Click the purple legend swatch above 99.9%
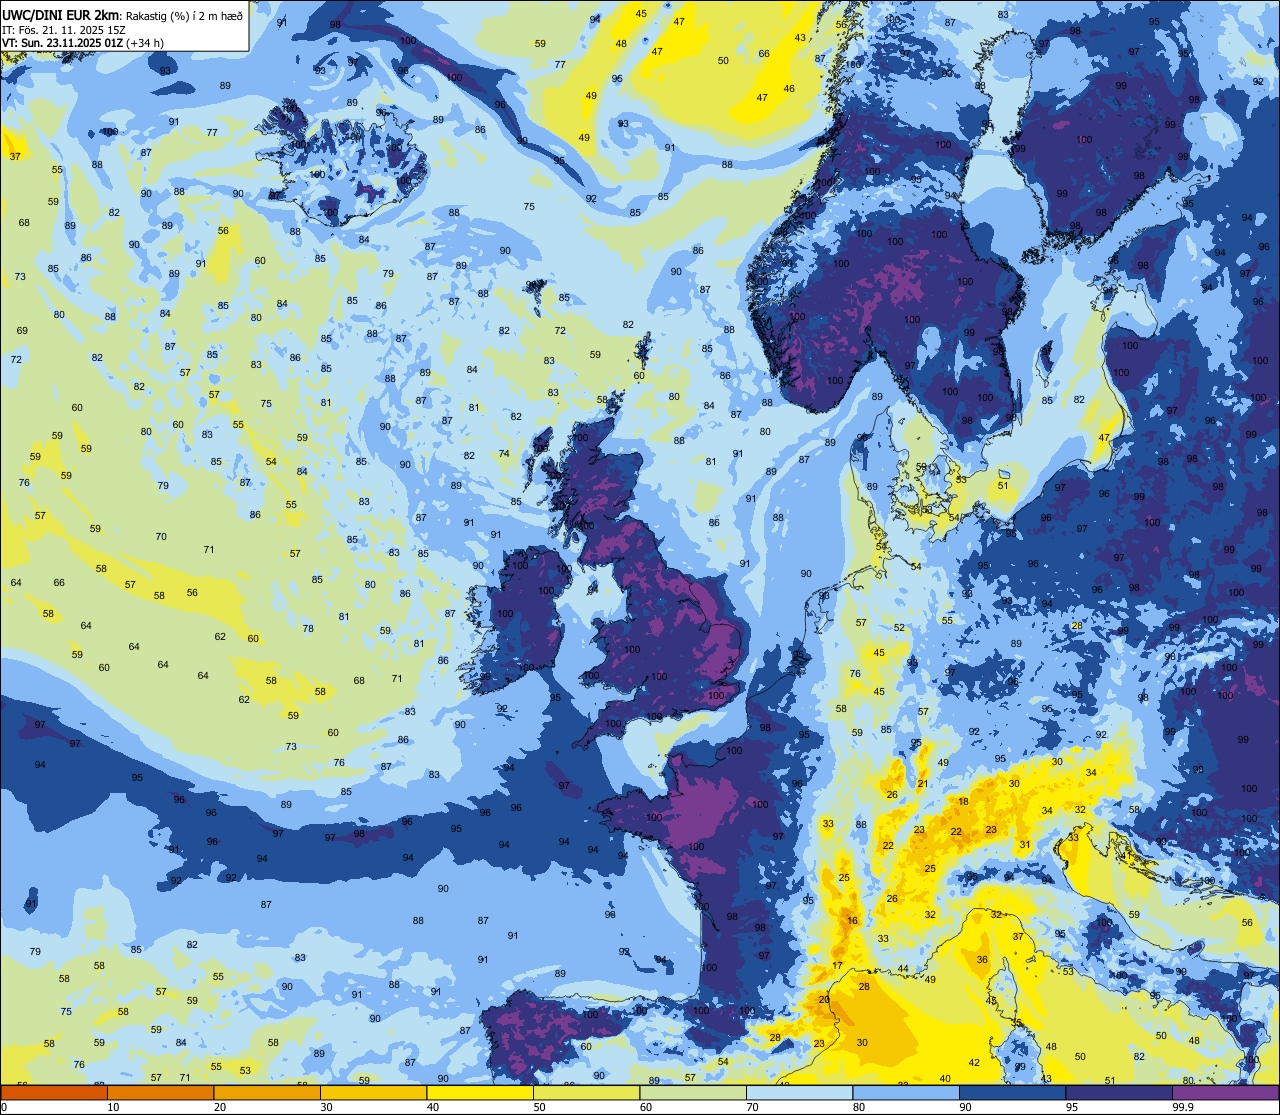1280x1115 pixels. pos(1225,1093)
